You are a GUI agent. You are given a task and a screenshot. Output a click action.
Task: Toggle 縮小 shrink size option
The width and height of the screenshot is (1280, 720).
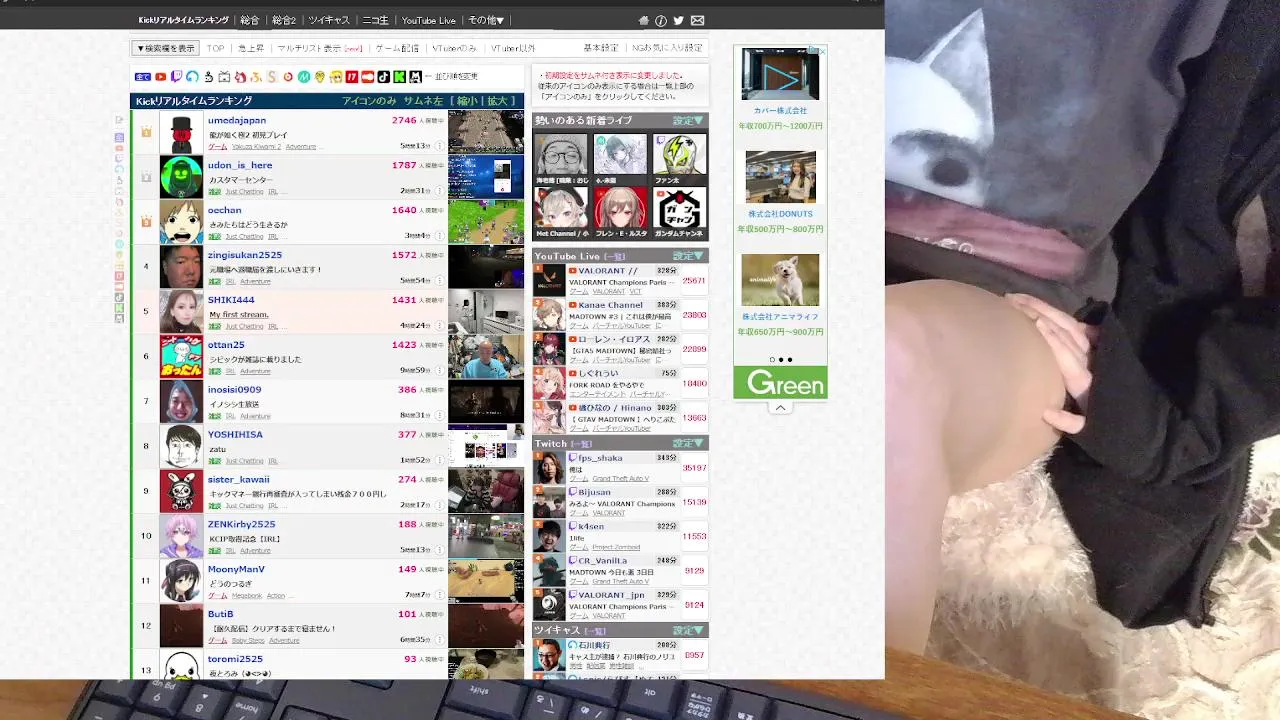click(x=468, y=101)
